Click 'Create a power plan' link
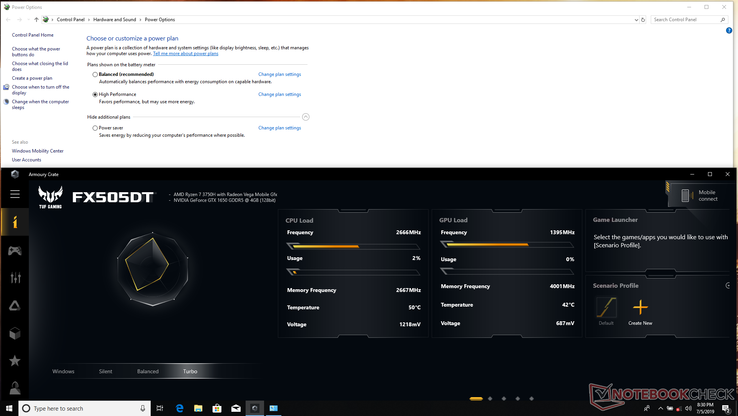 click(32, 78)
